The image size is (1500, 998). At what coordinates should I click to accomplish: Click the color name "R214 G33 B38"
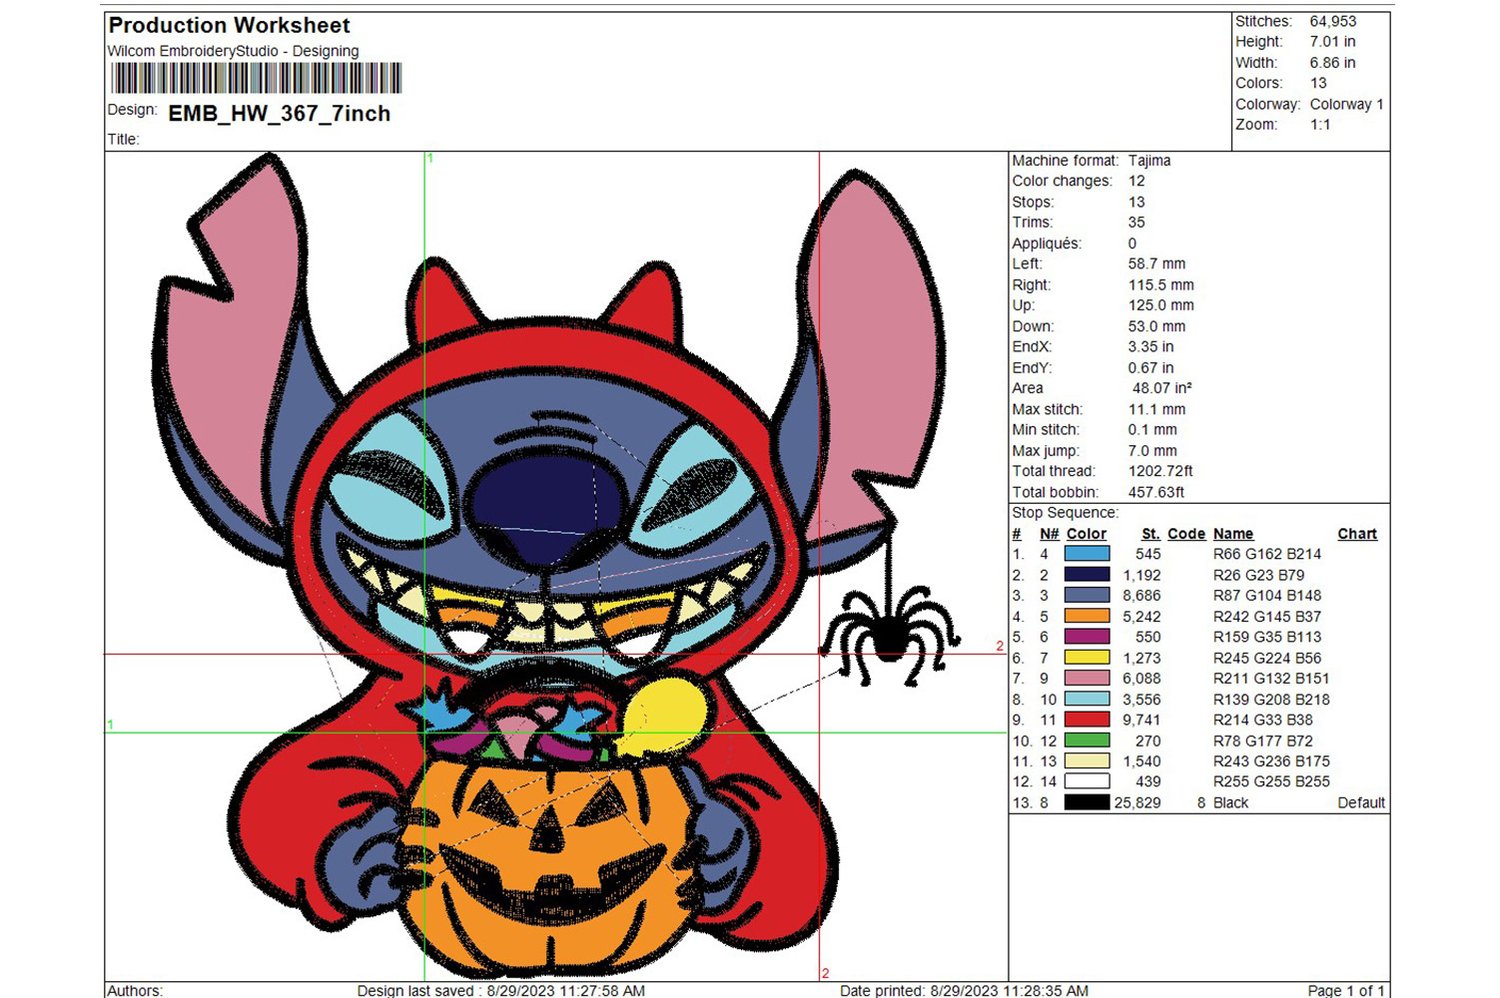coord(1263,720)
